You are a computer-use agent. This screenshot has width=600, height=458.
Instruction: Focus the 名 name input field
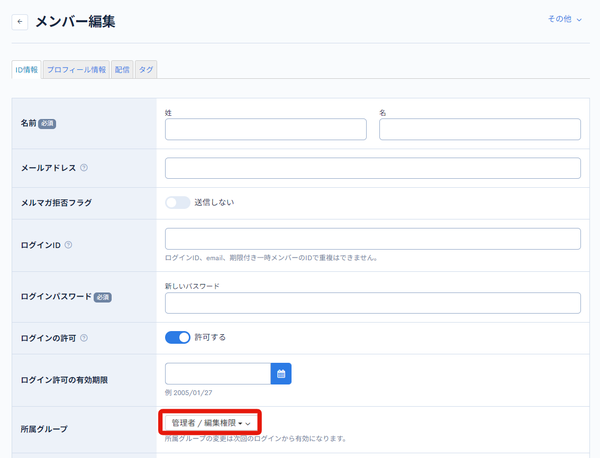480,129
